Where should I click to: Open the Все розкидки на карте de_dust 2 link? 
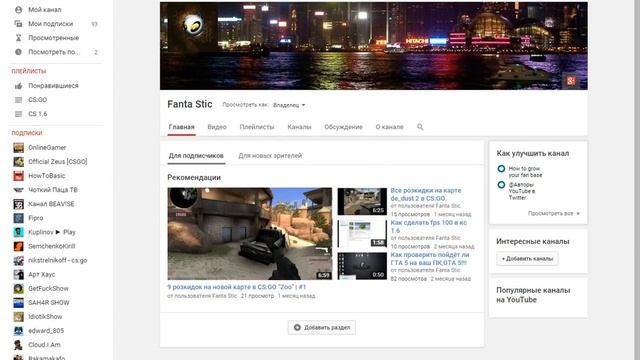(426, 194)
